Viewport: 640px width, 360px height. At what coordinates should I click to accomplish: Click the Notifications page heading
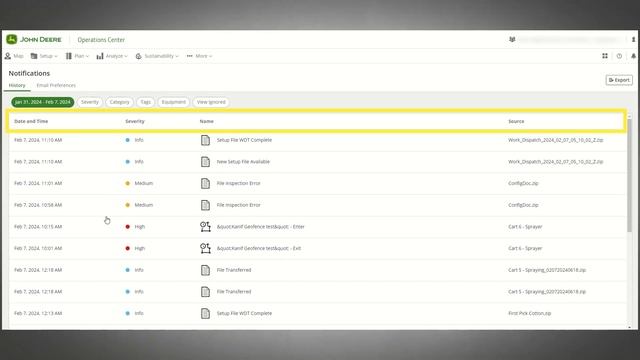point(29,73)
